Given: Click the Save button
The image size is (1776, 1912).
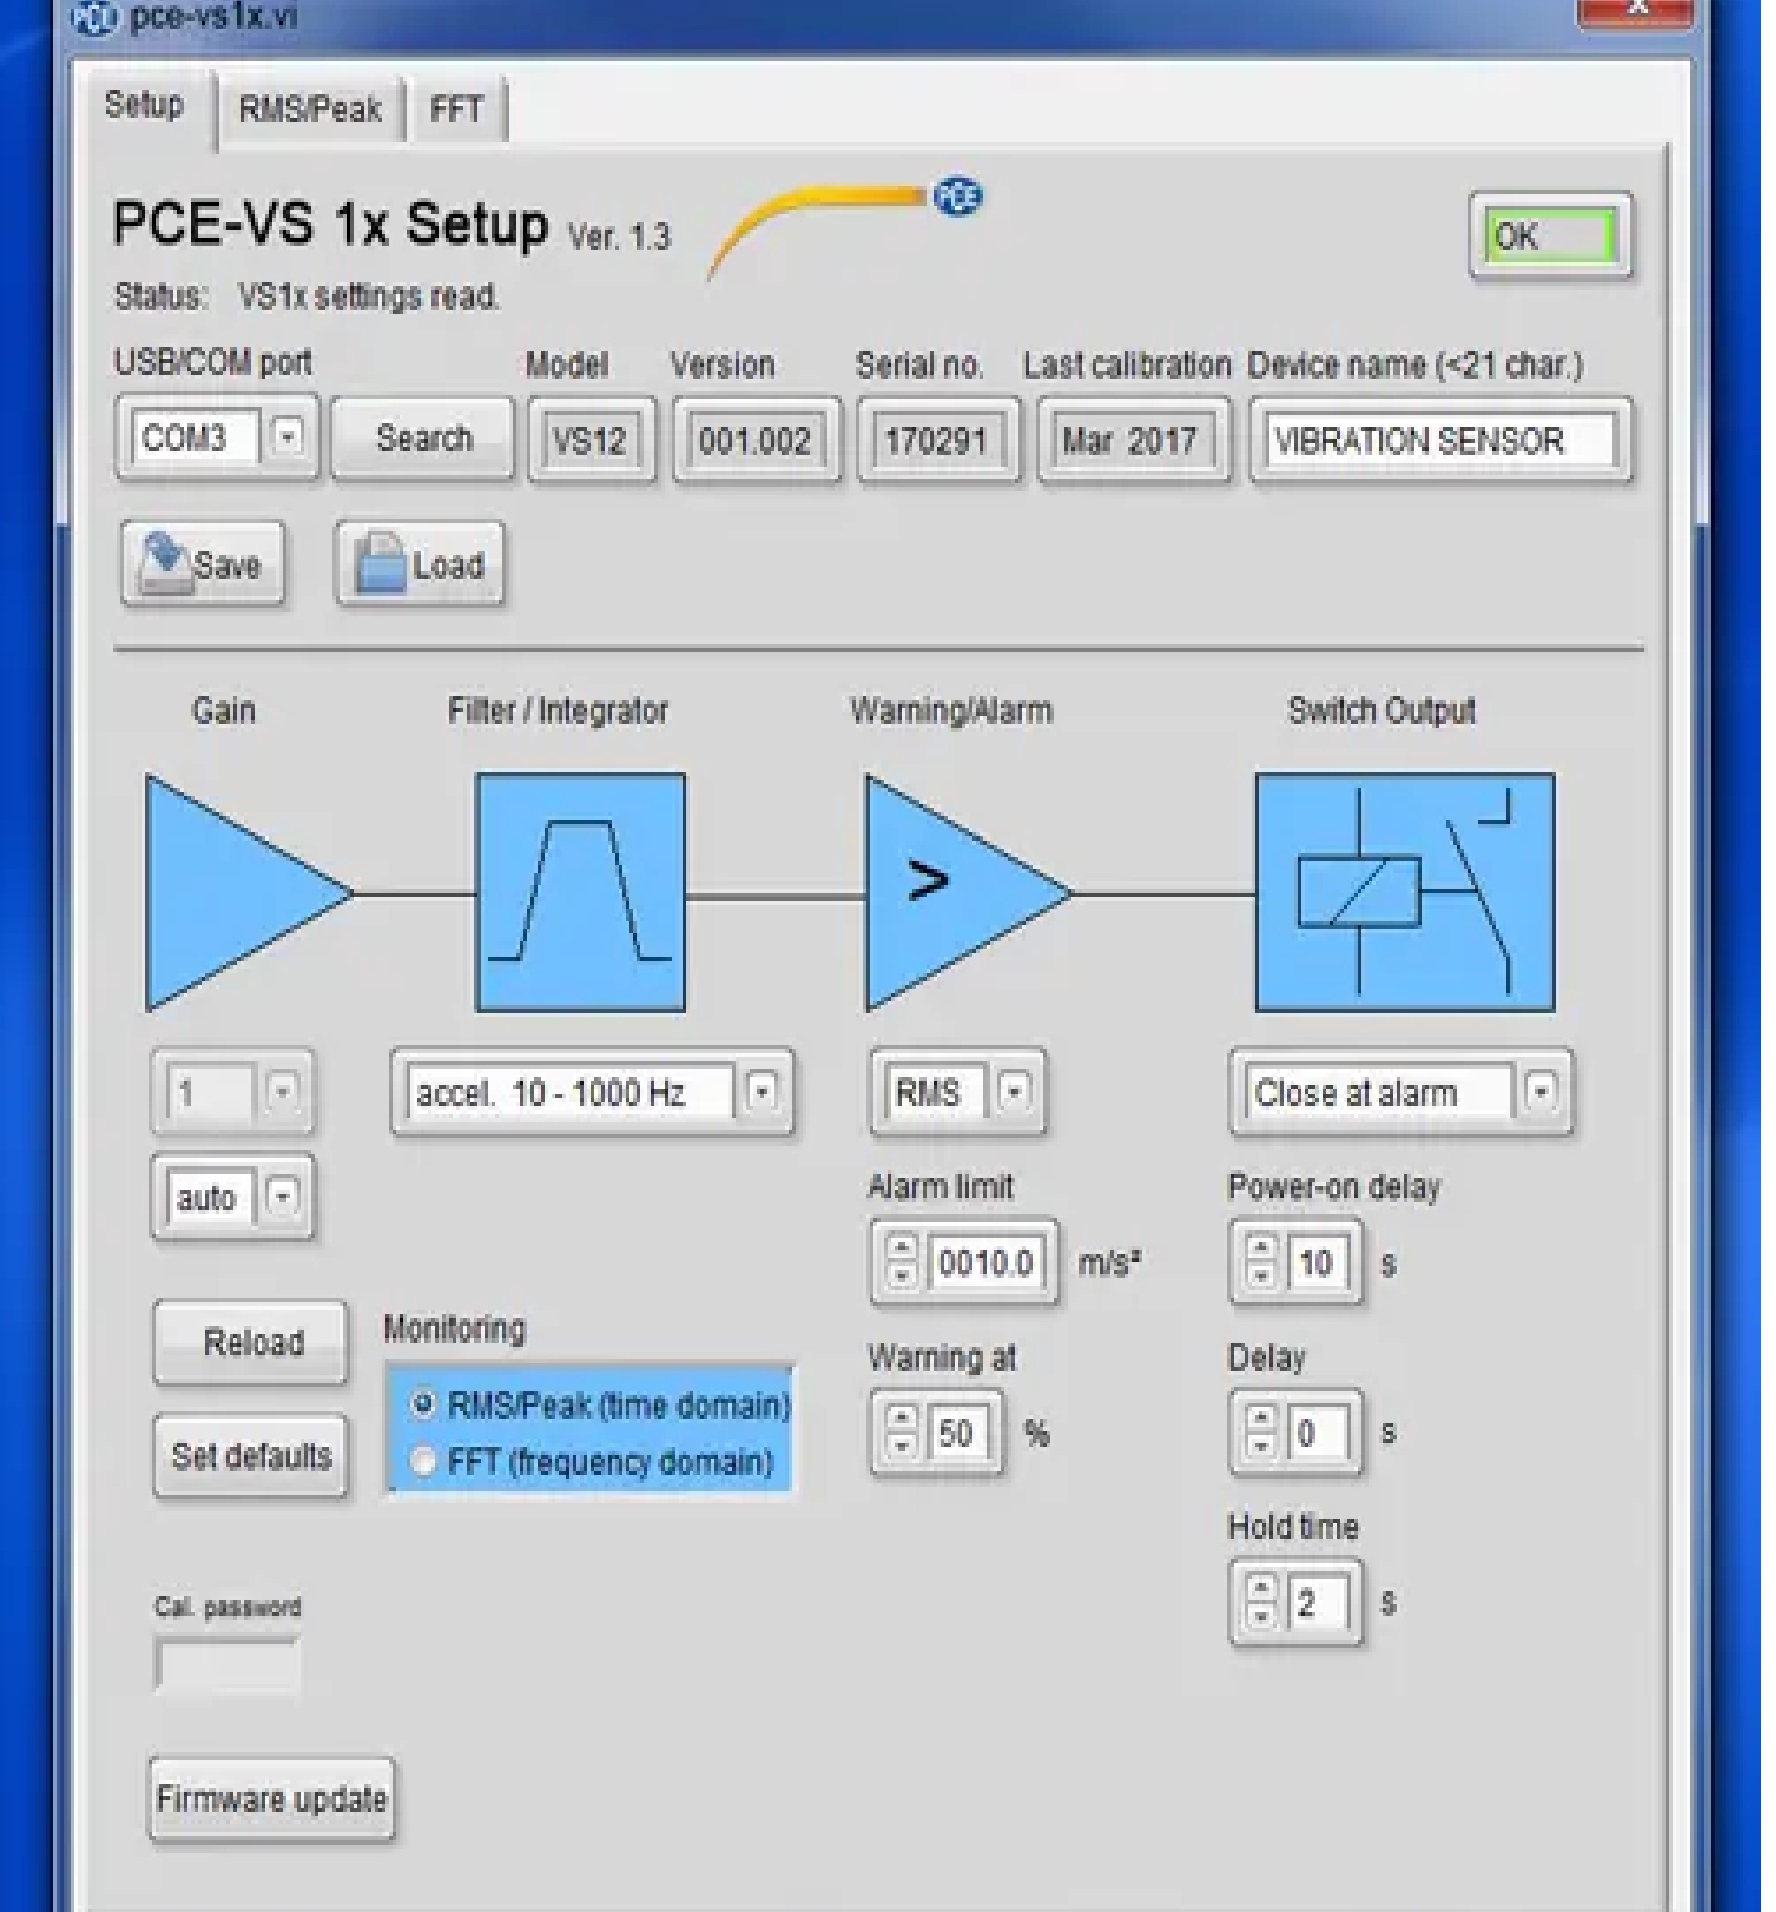Looking at the screenshot, I should point(203,564).
